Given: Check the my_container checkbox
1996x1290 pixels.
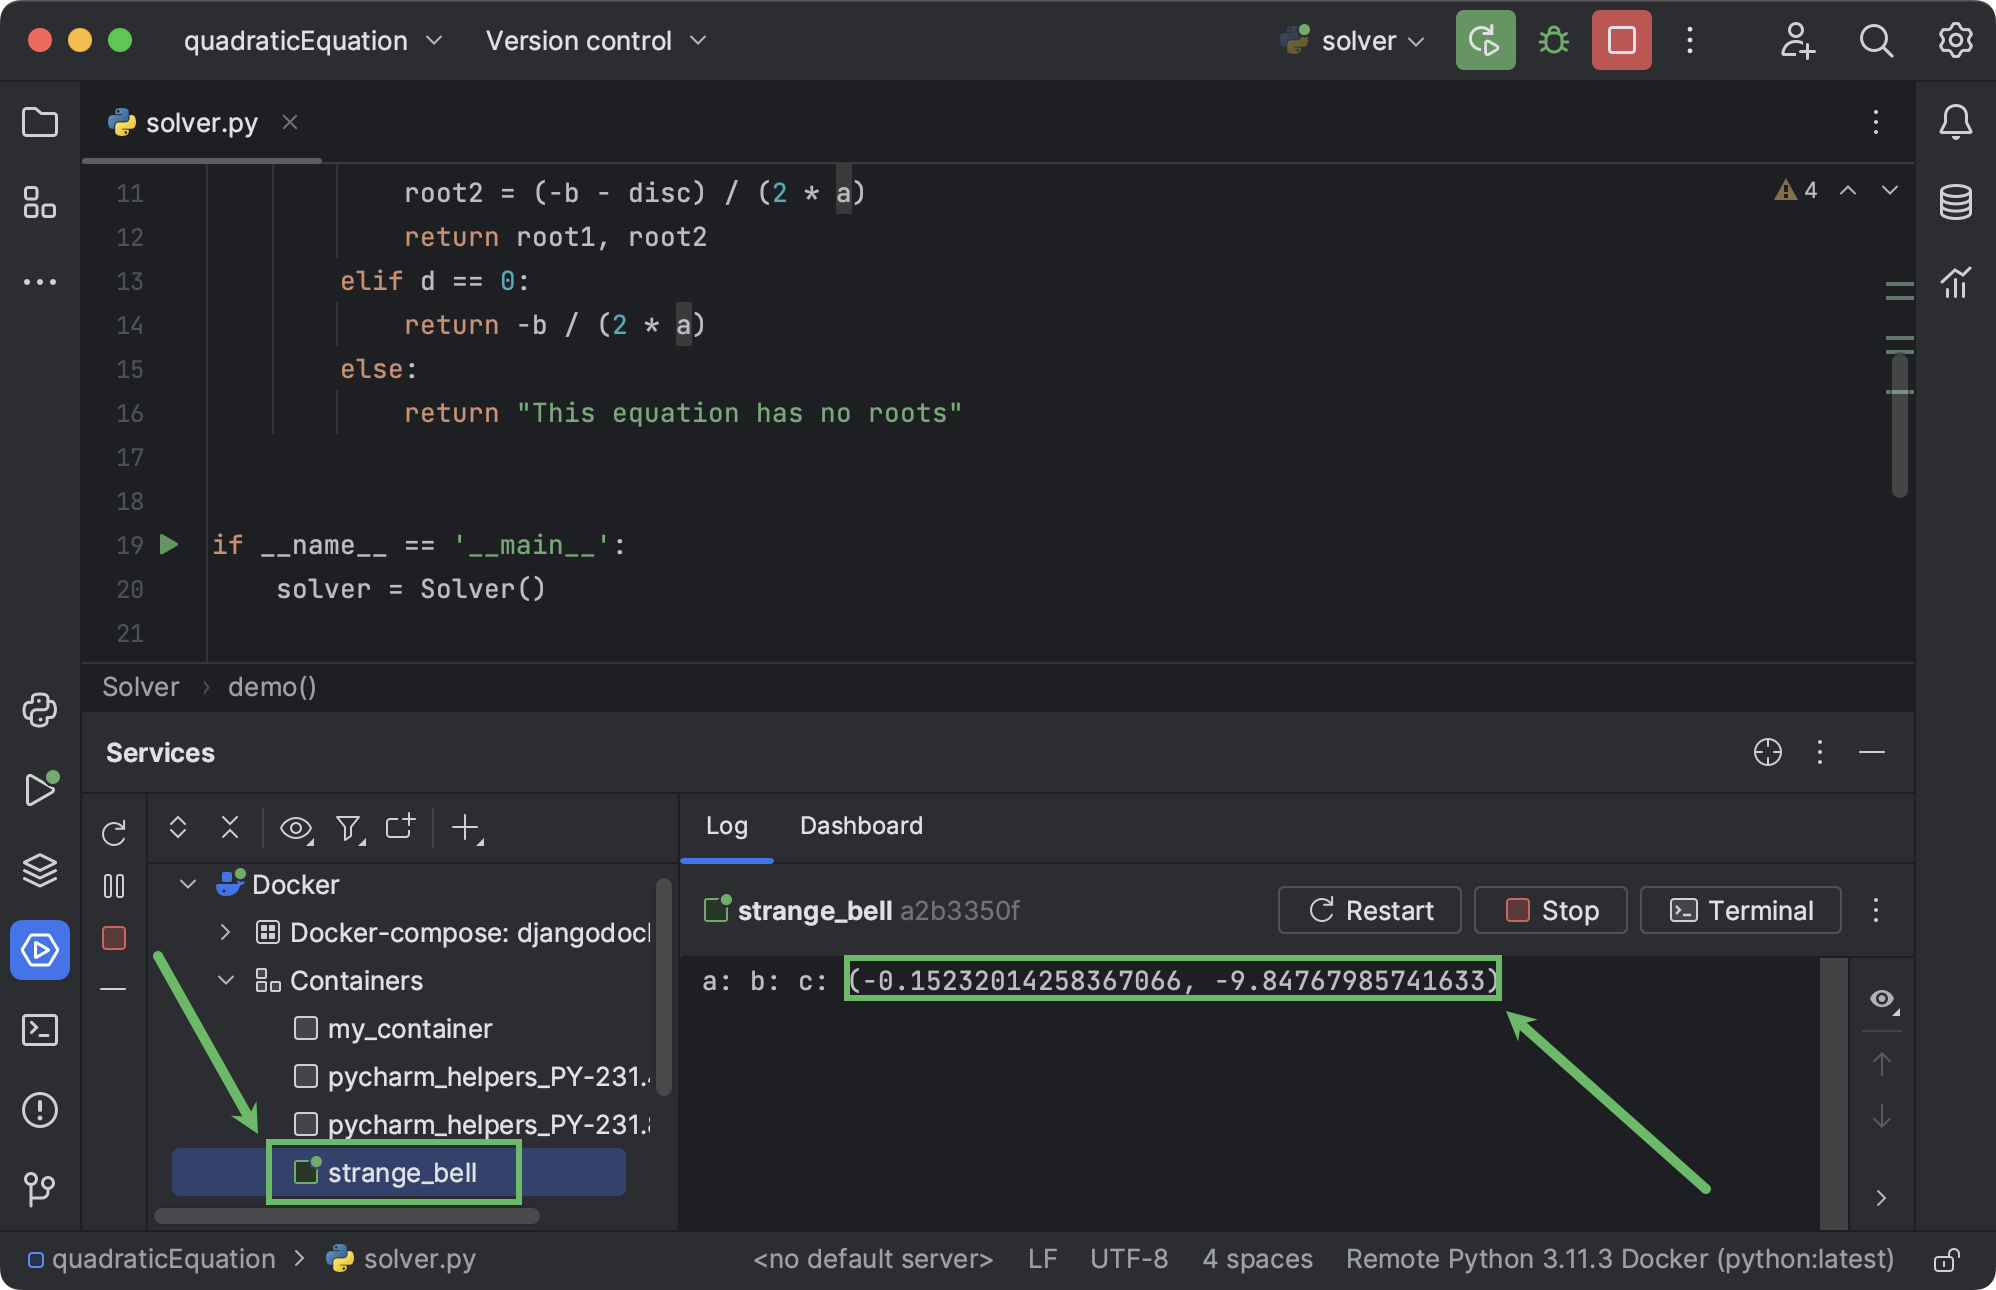Looking at the screenshot, I should [305, 1028].
